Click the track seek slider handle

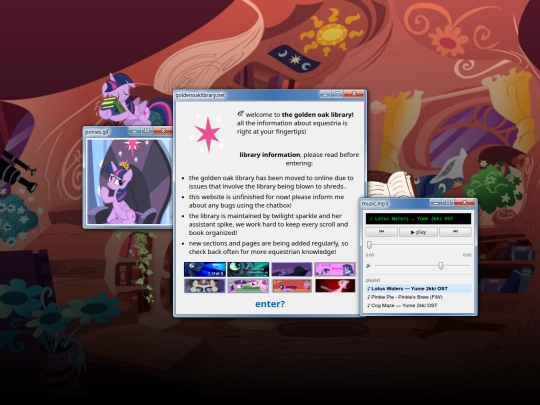369,245
